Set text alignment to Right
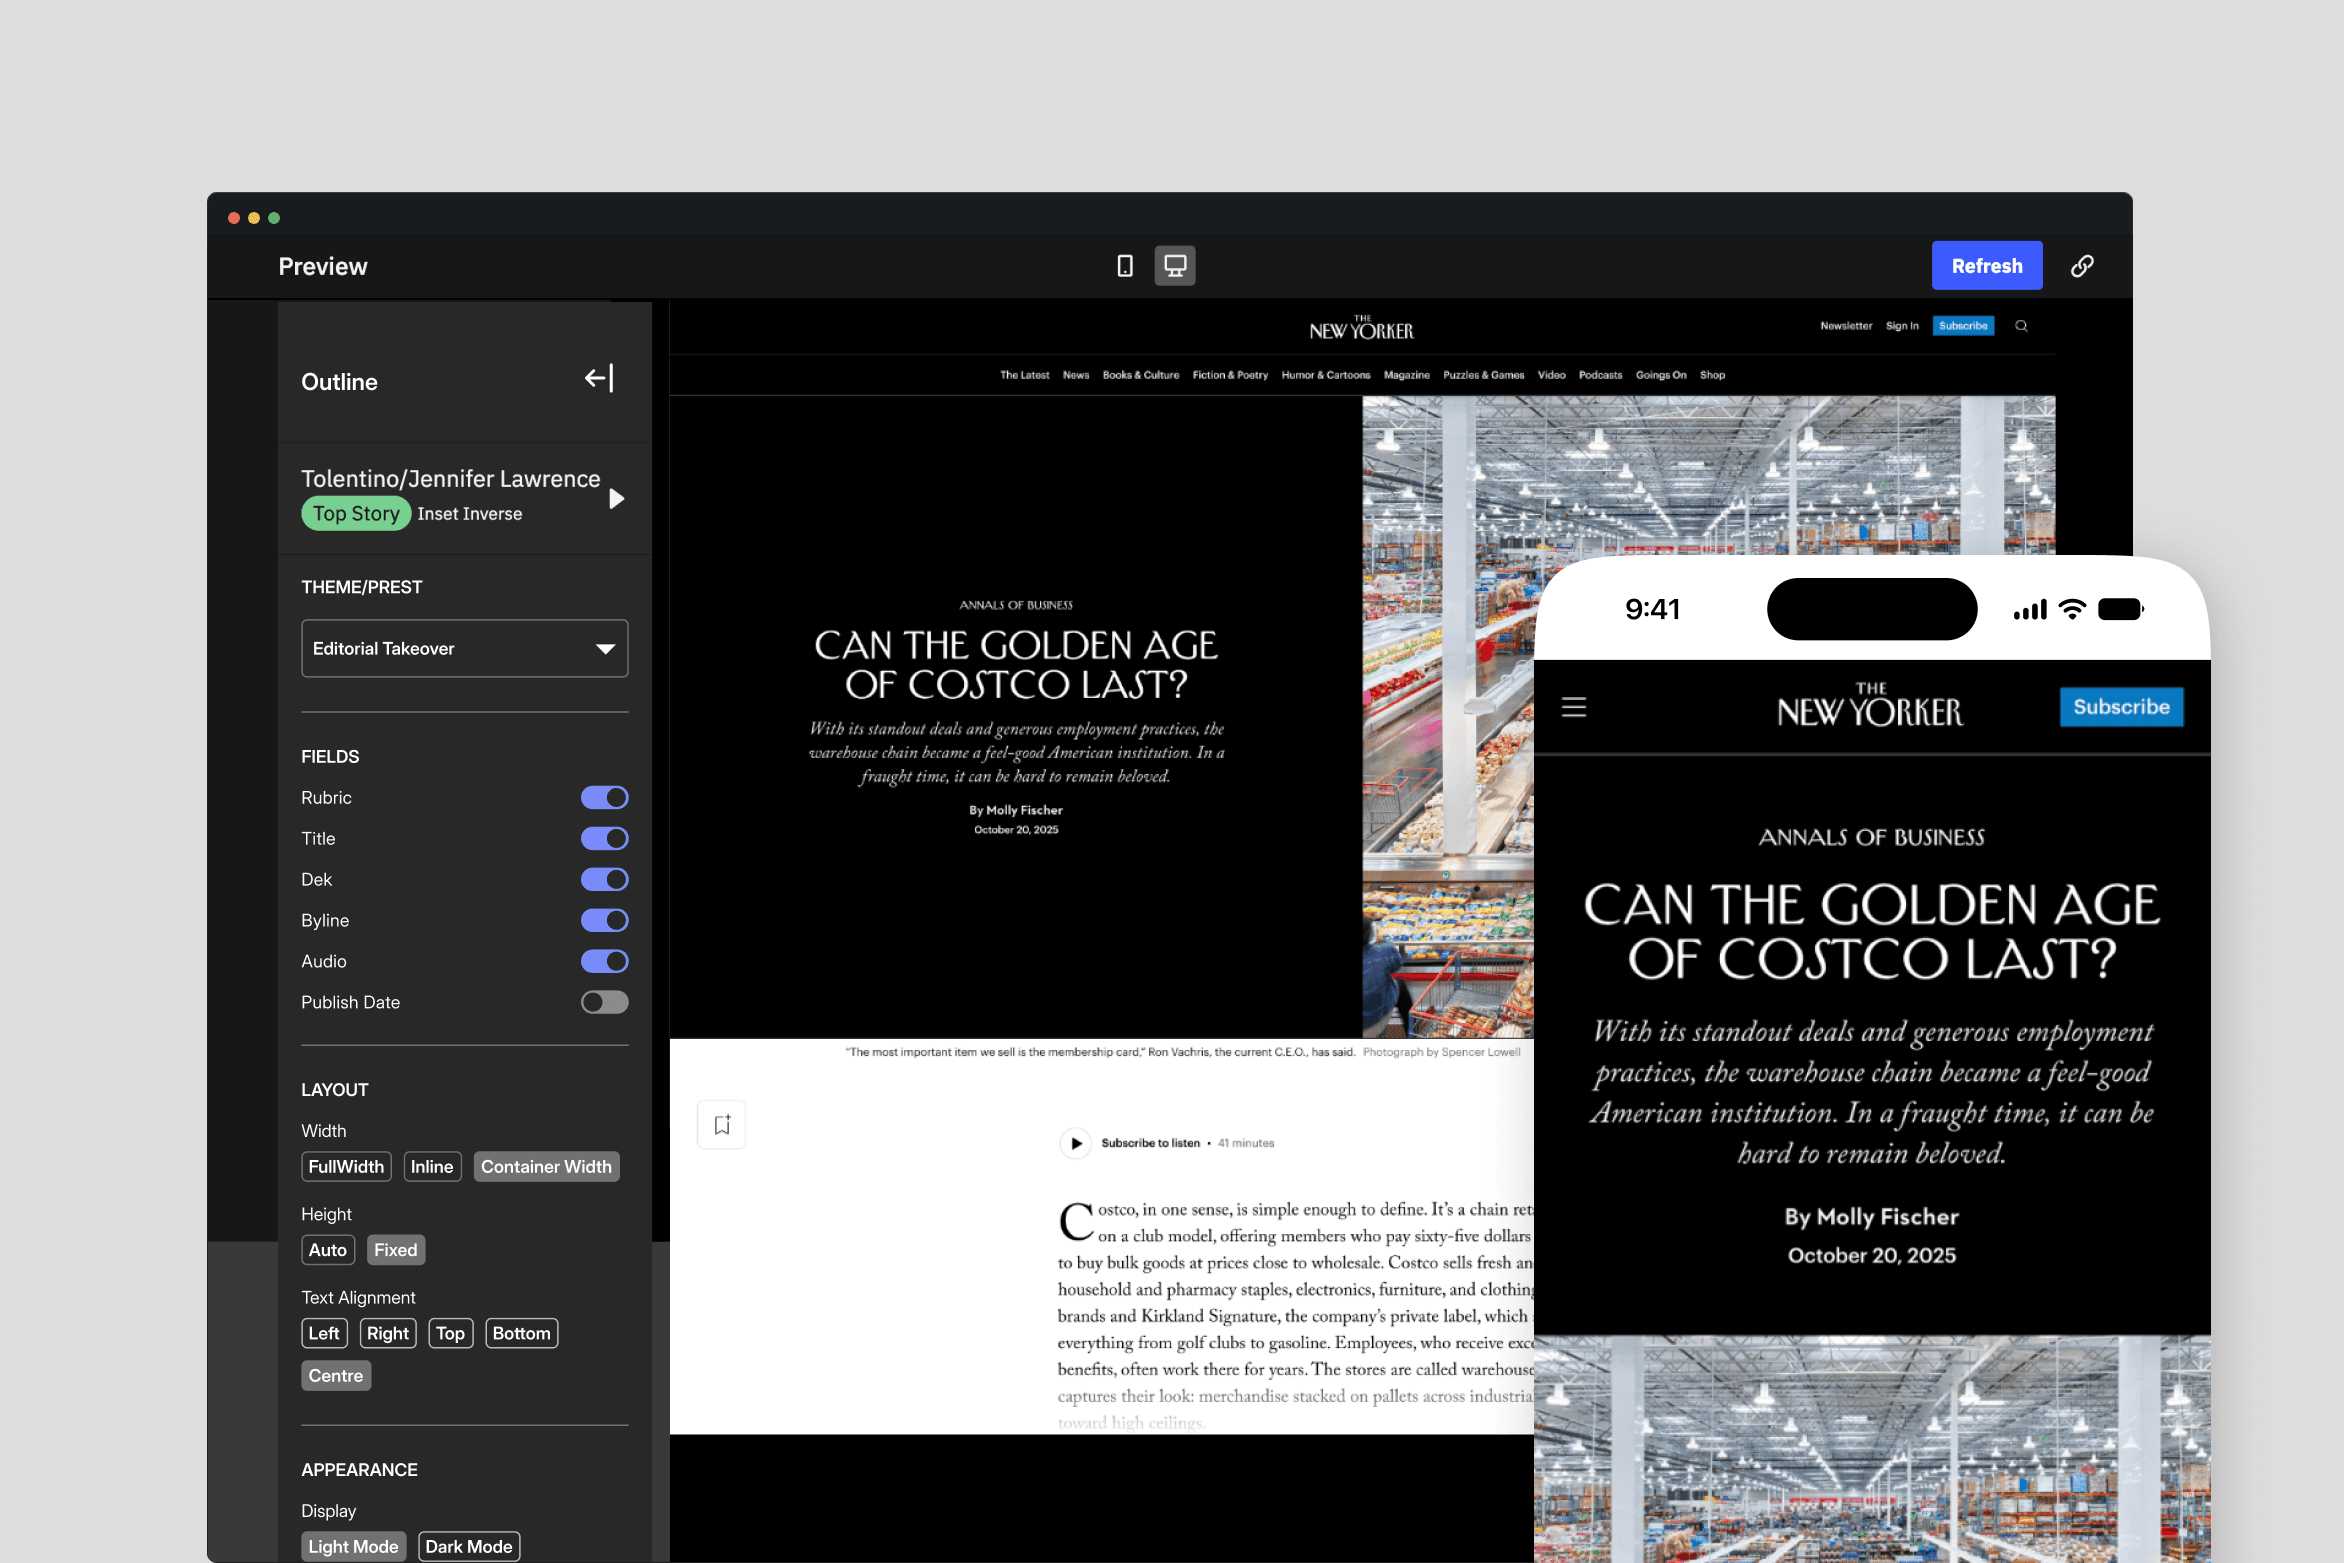The image size is (2344, 1563). pyautogui.click(x=388, y=1333)
